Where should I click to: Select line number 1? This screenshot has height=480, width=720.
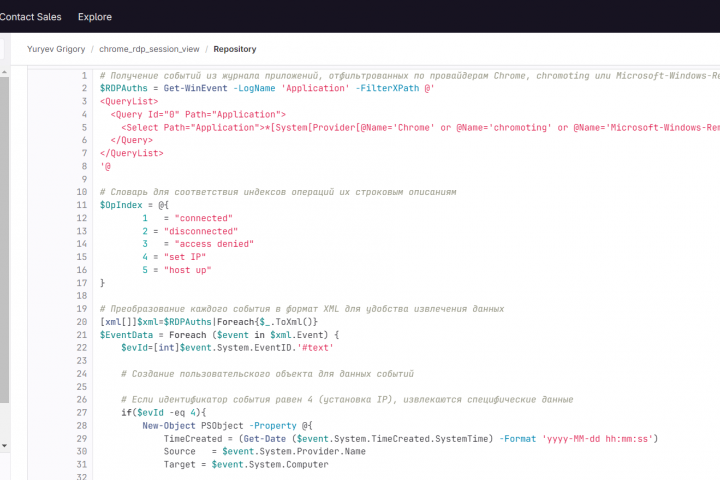click(x=84, y=75)
